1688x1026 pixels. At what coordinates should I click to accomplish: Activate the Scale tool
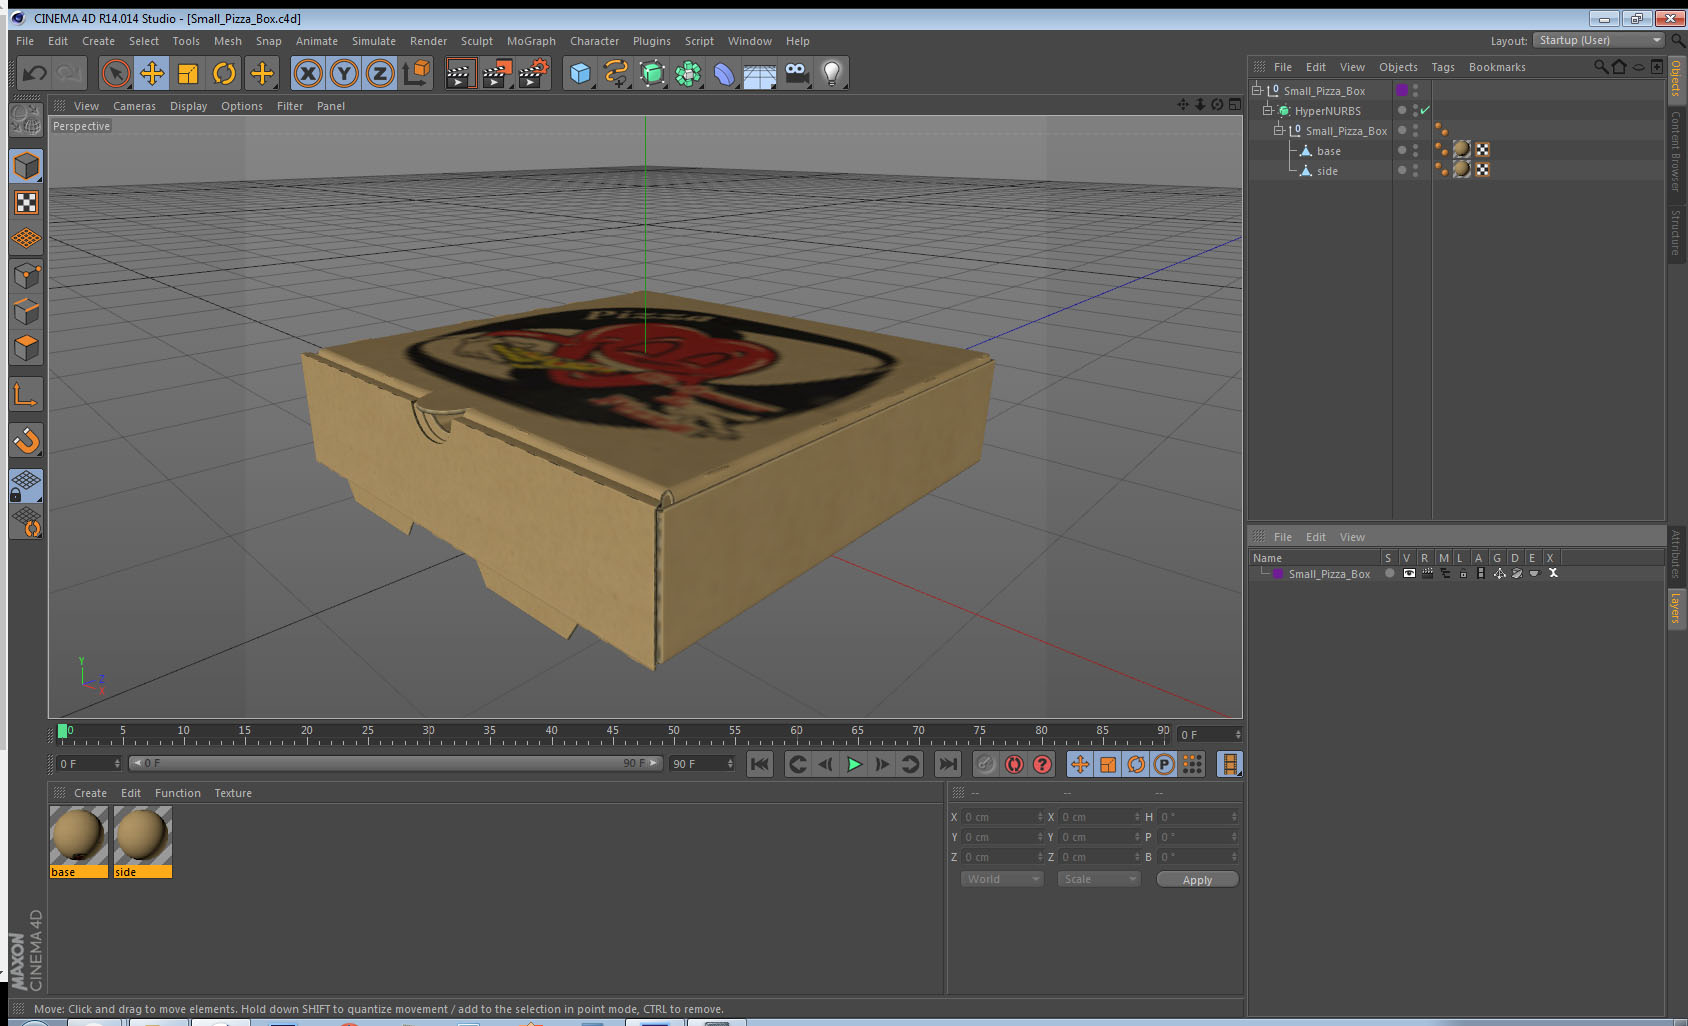point(188,73)
